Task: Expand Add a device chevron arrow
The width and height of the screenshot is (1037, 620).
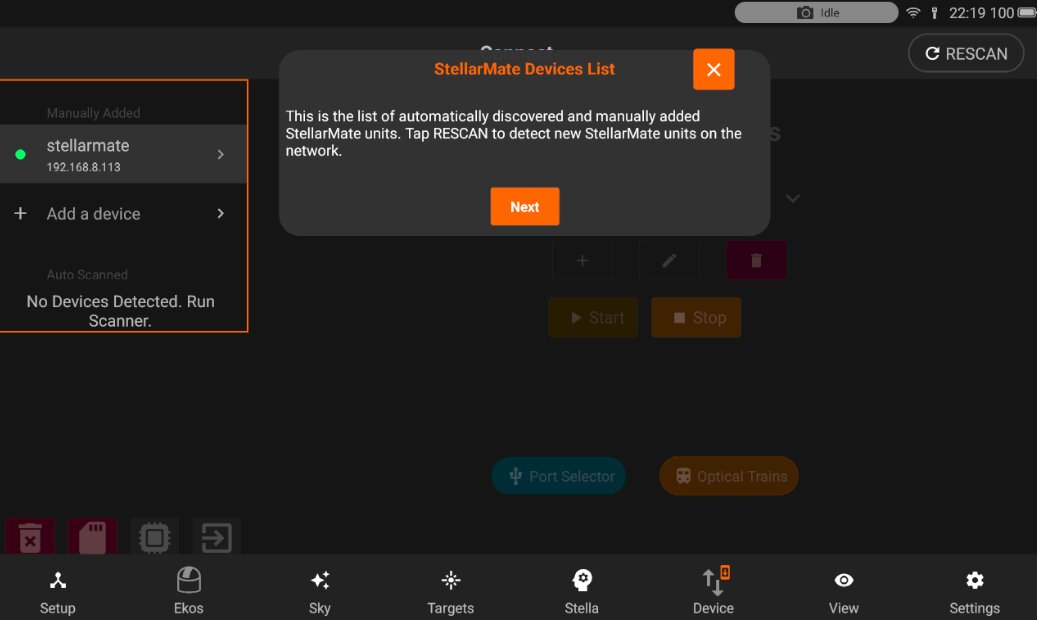Action: click(x=220, y=213)
